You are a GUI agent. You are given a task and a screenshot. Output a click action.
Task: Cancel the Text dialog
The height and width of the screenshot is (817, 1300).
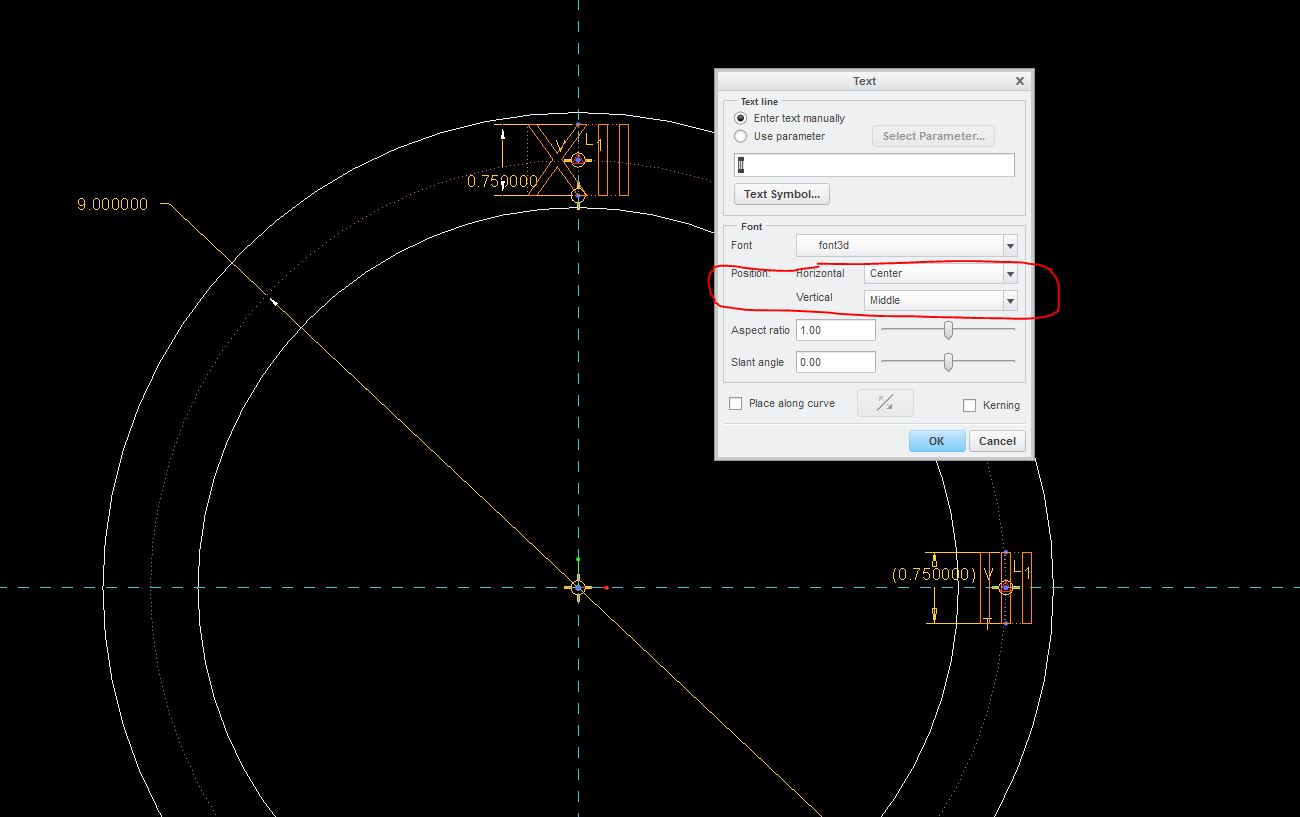997,441
